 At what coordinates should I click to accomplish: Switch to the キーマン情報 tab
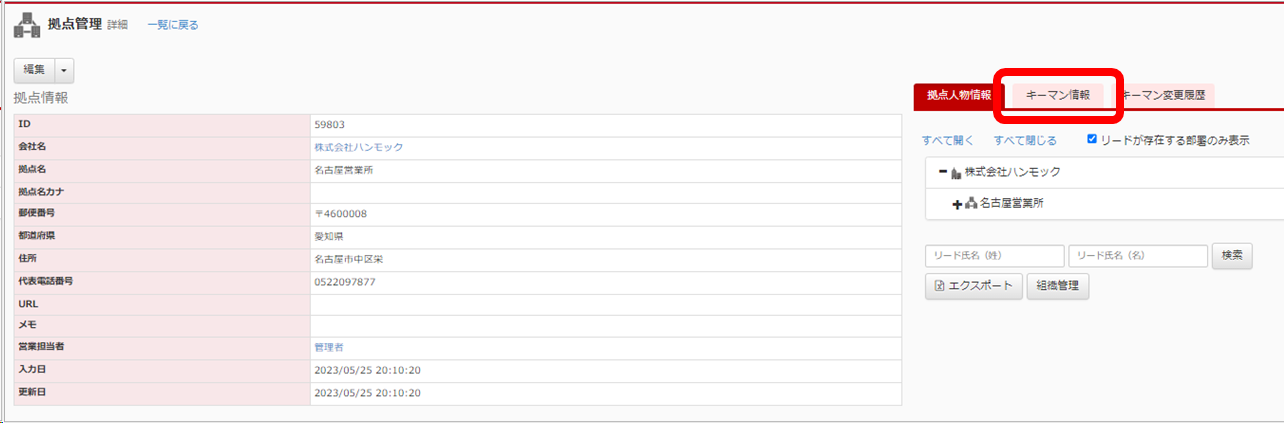tap(1058, 95)
